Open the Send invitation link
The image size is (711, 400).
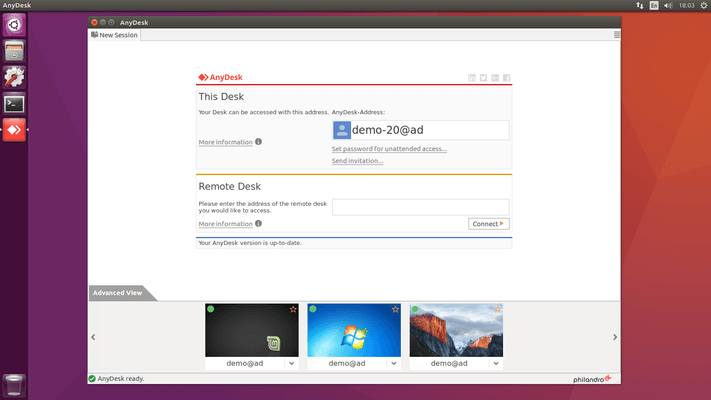[x=357, y=161]
